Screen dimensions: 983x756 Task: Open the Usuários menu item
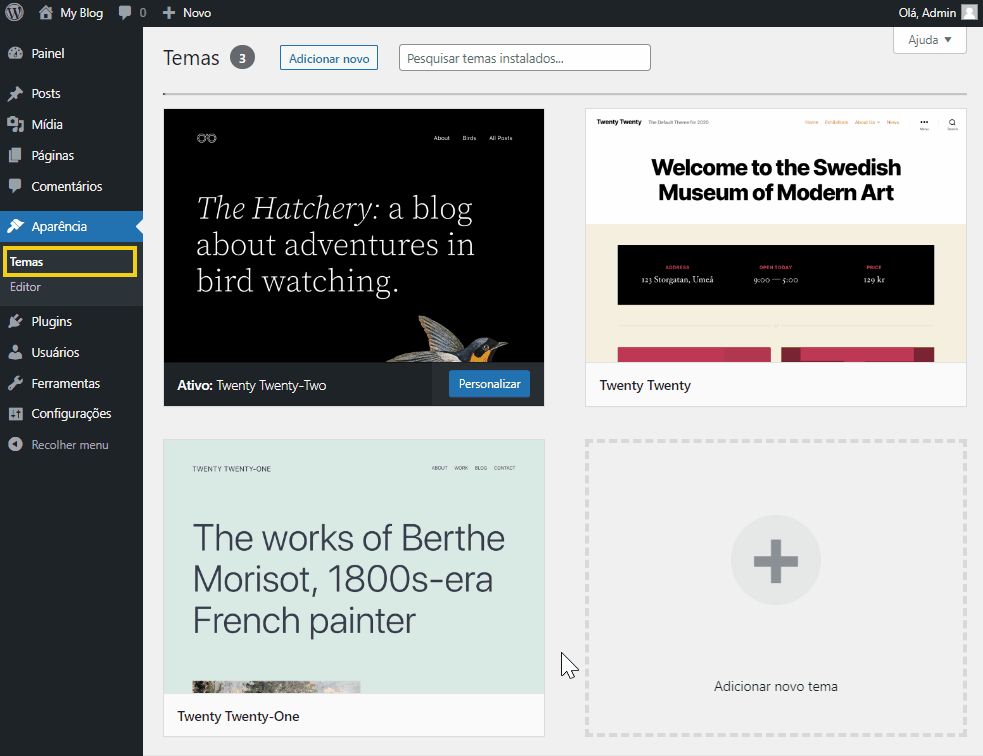(x=71, y=352)
